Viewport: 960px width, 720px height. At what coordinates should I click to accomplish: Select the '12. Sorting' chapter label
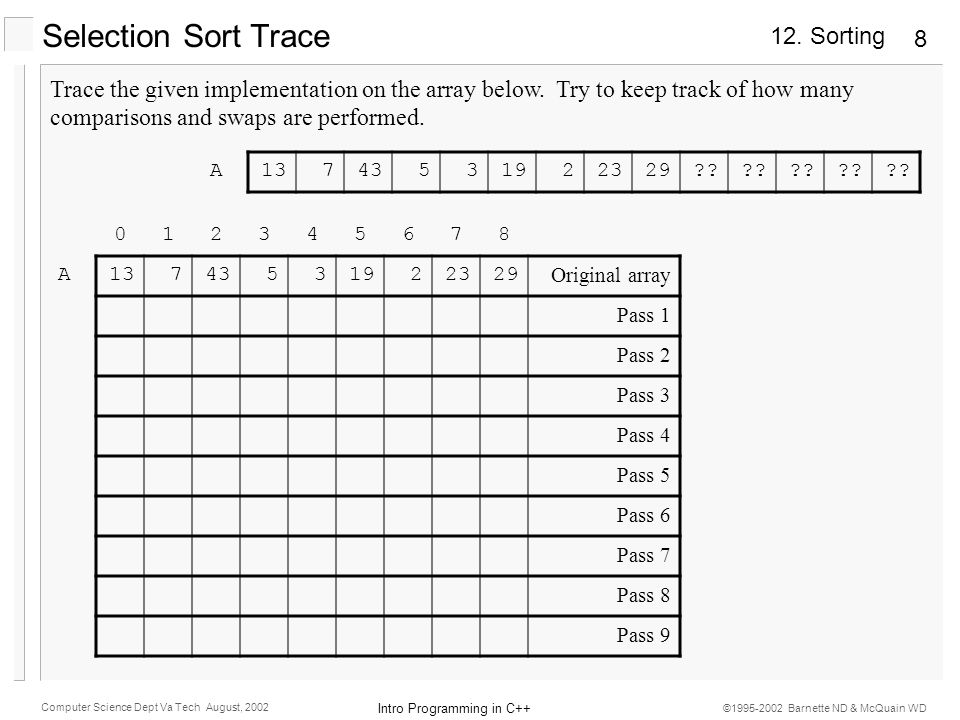click(827, 36)
